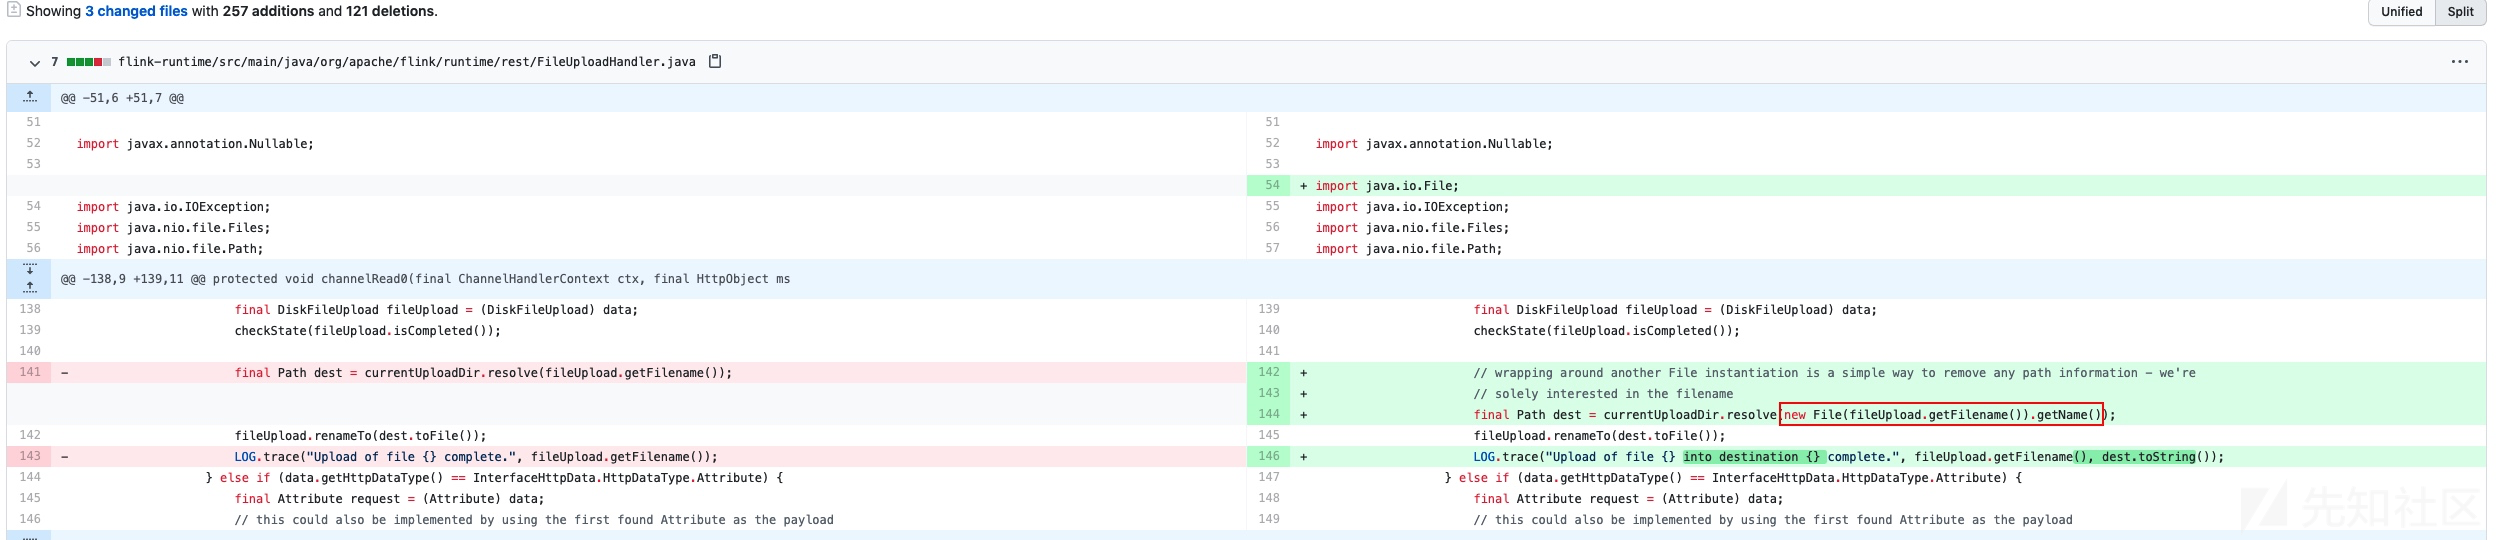Select left line number 143
This screenshot has height=540, width=2501.
[x=30, y=456]
